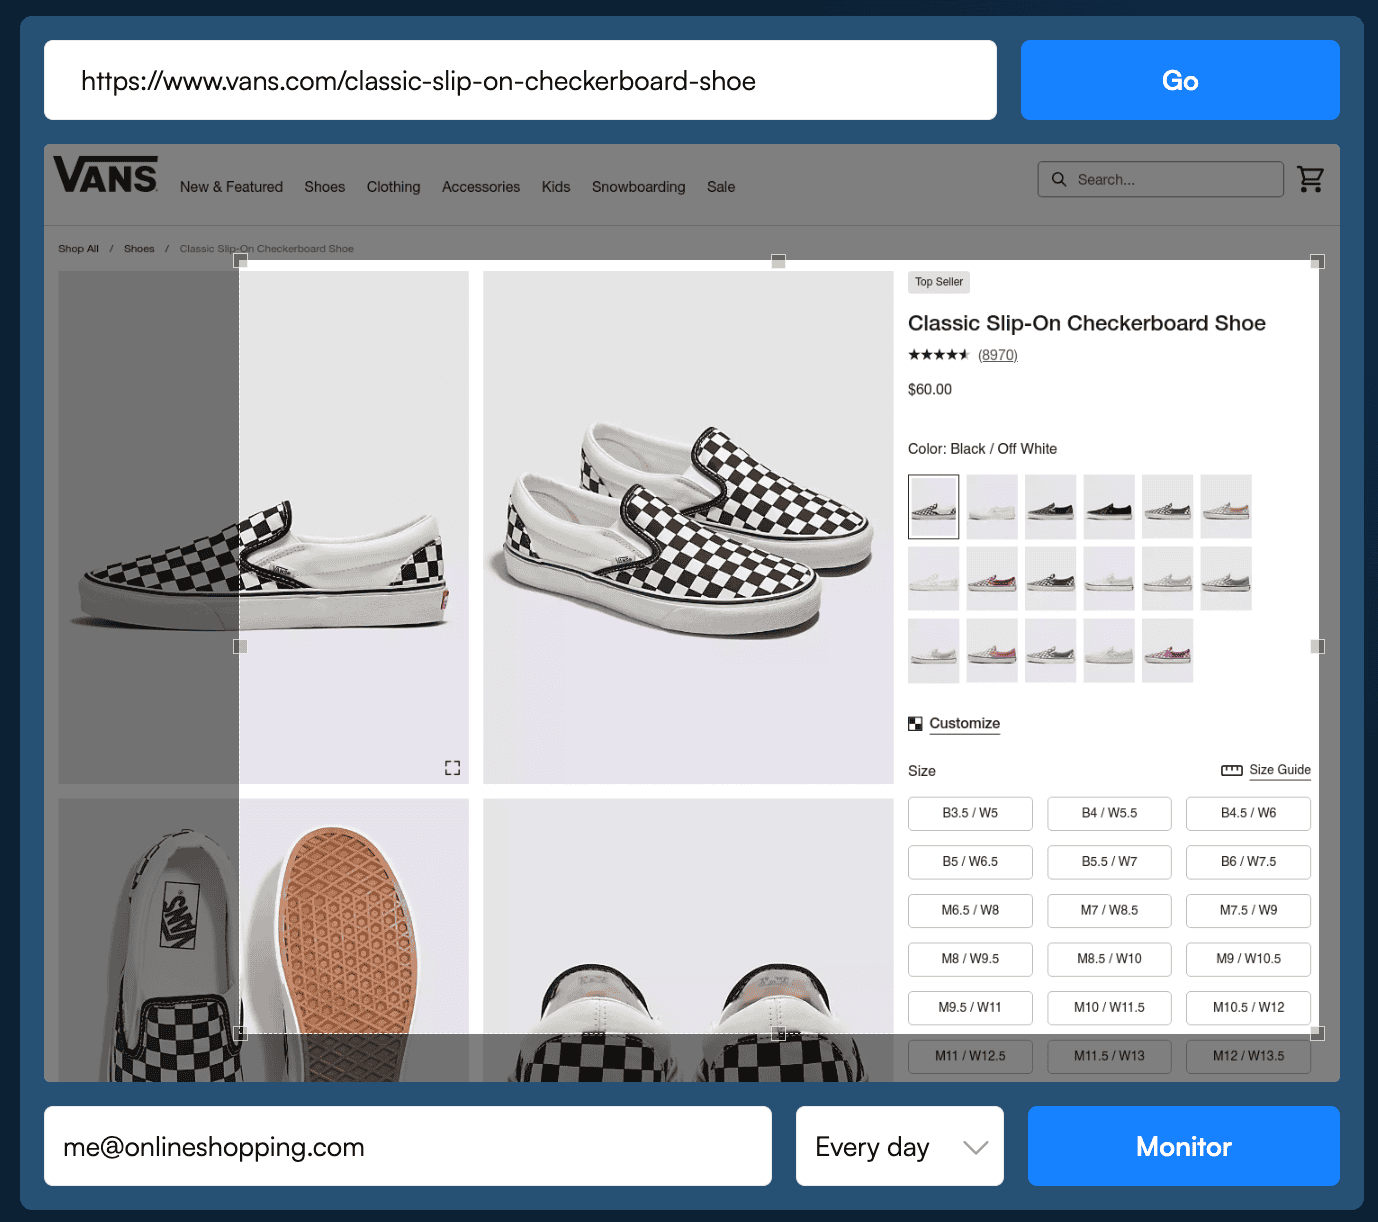The image size is (1378, 1222).
Task: Select size B3.5 / W5
Action: coord(970,813)
